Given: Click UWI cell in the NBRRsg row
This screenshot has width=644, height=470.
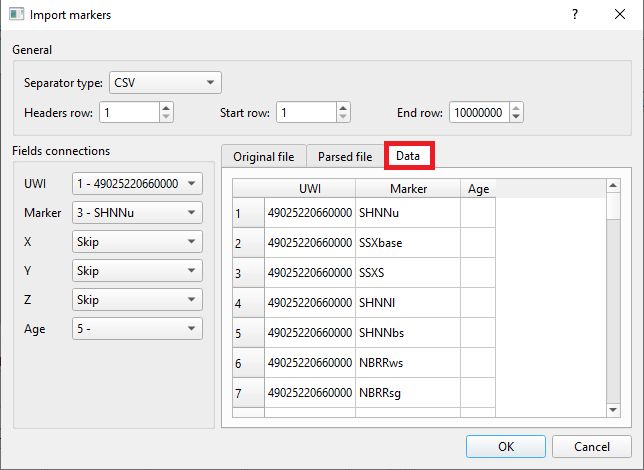Looking at the screenshot, I should (310, 393).
